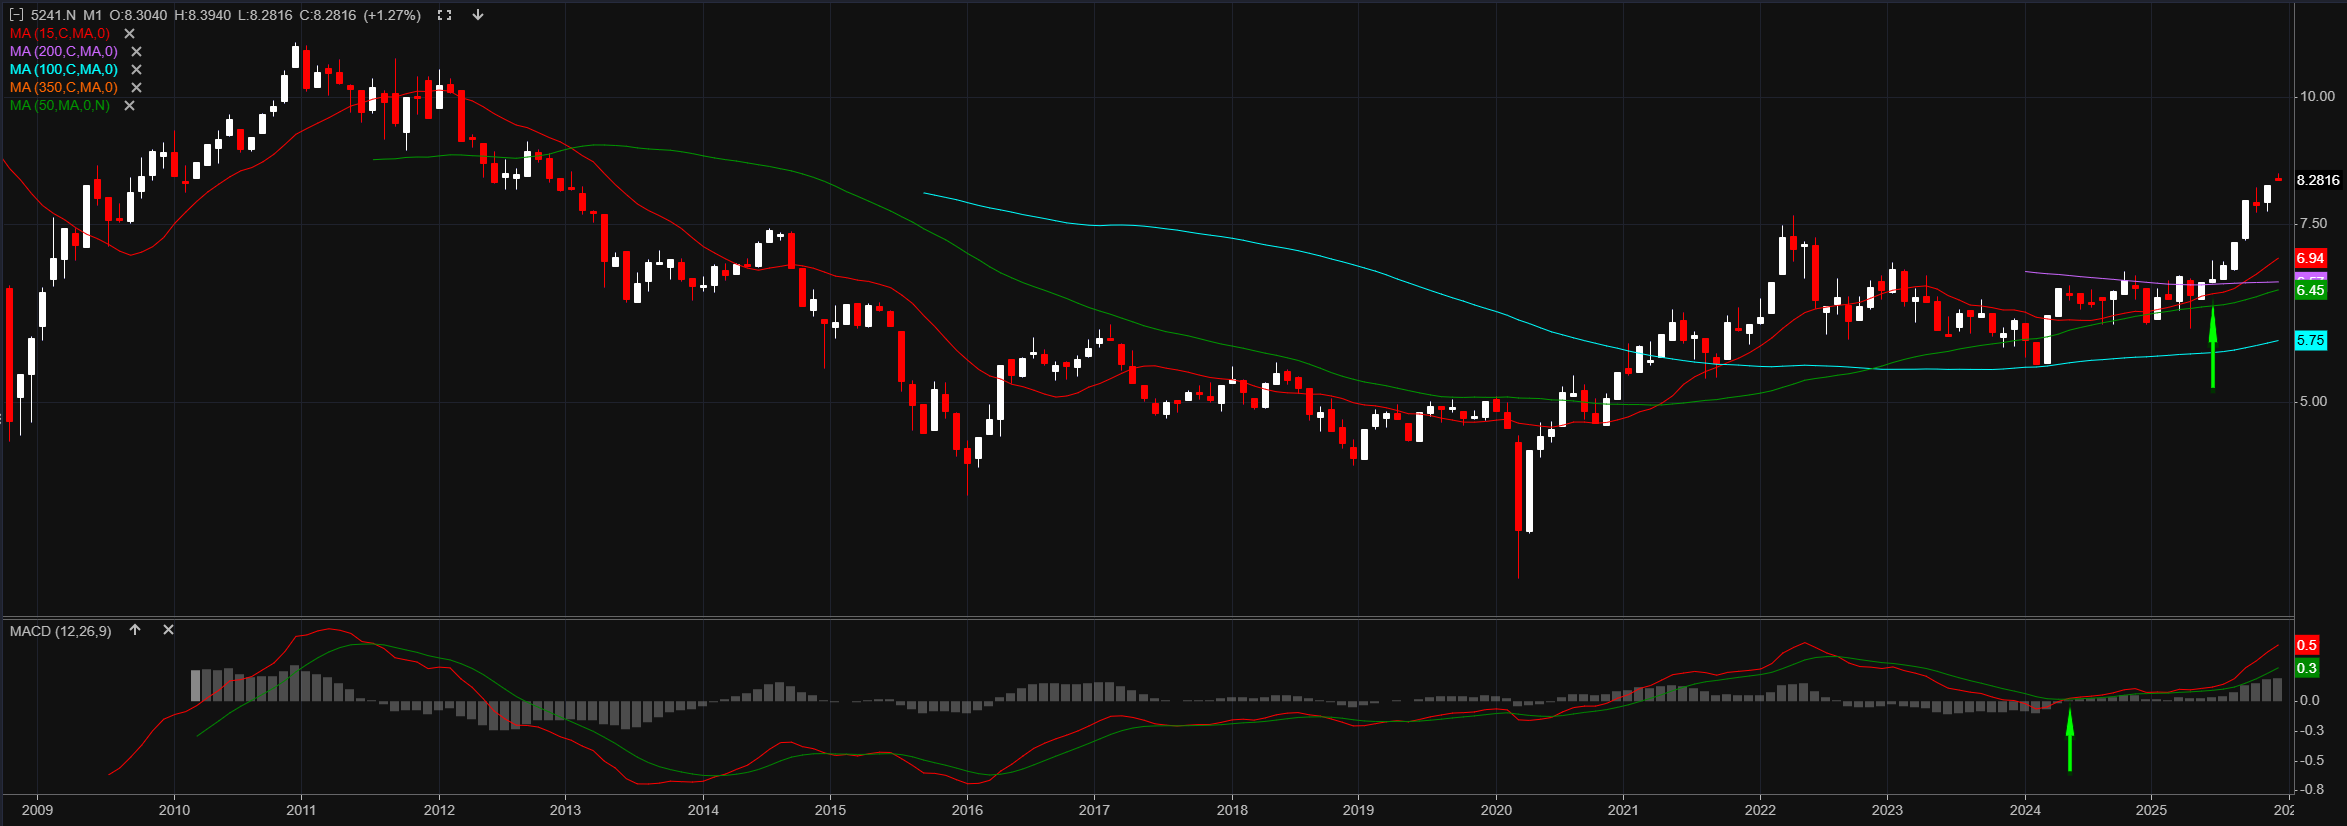2347x826 pixels.
Task: Click the MACD (12,26,9) indicator label
Action: pos(61,631)
